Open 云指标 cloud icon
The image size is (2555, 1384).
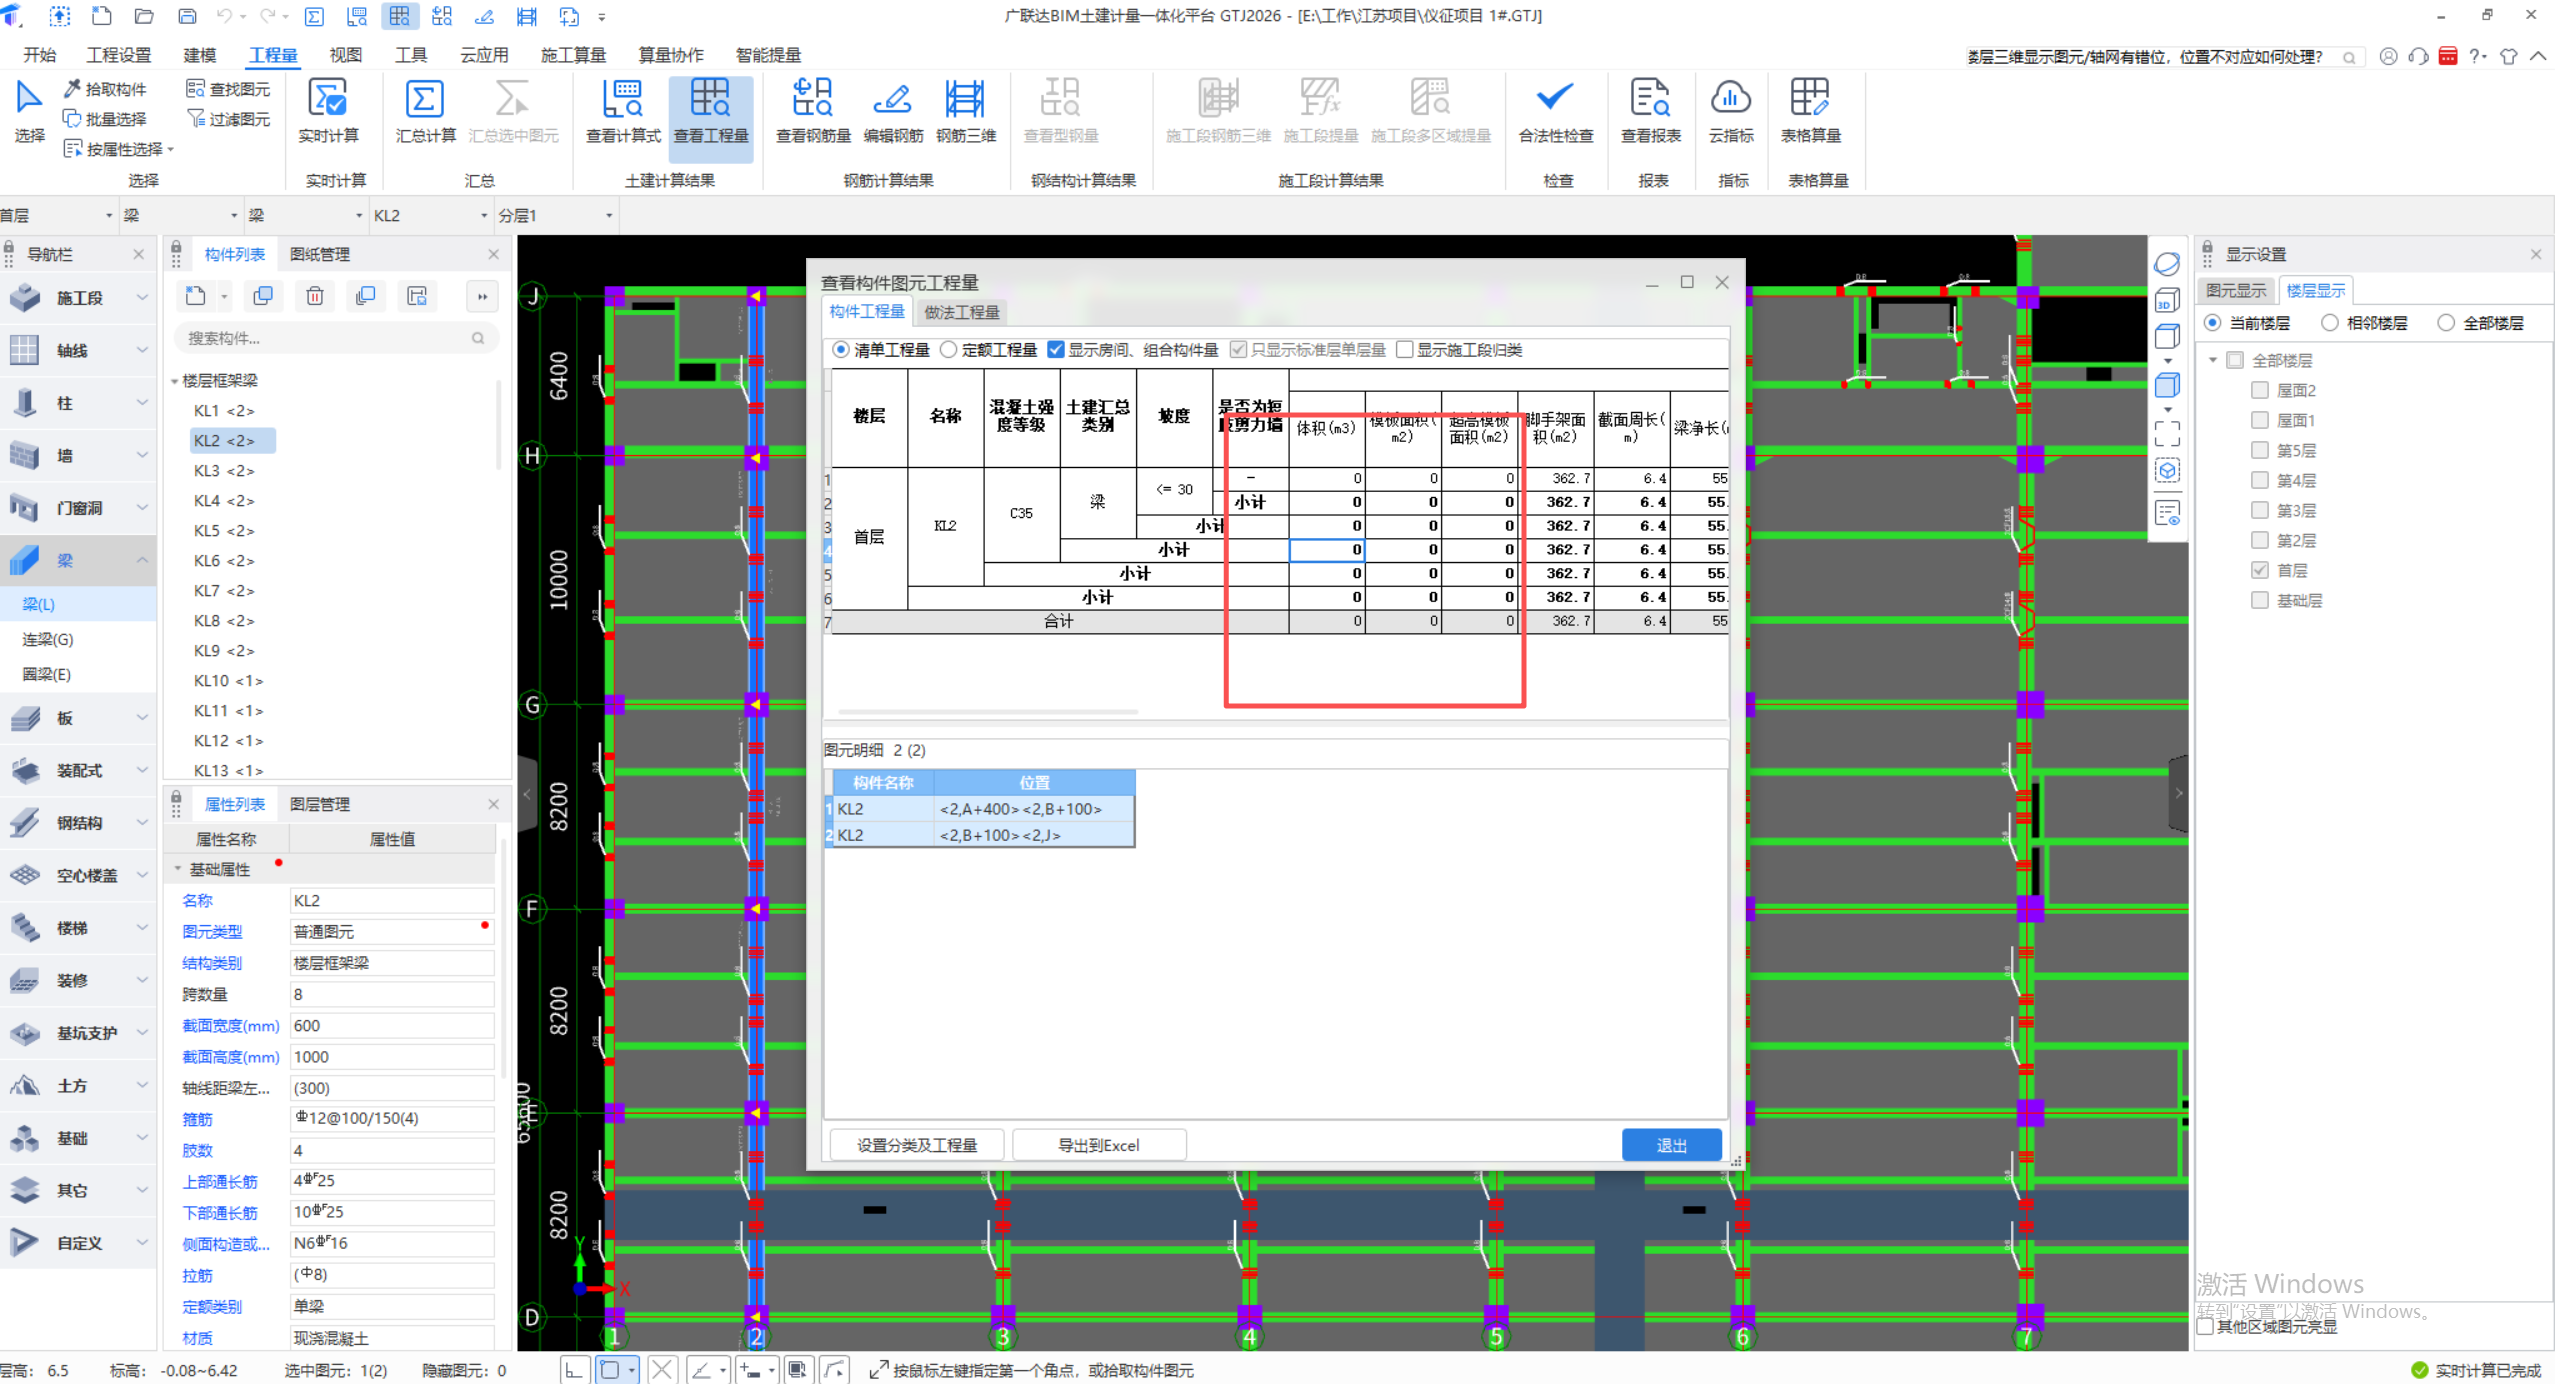[1730, 100]
